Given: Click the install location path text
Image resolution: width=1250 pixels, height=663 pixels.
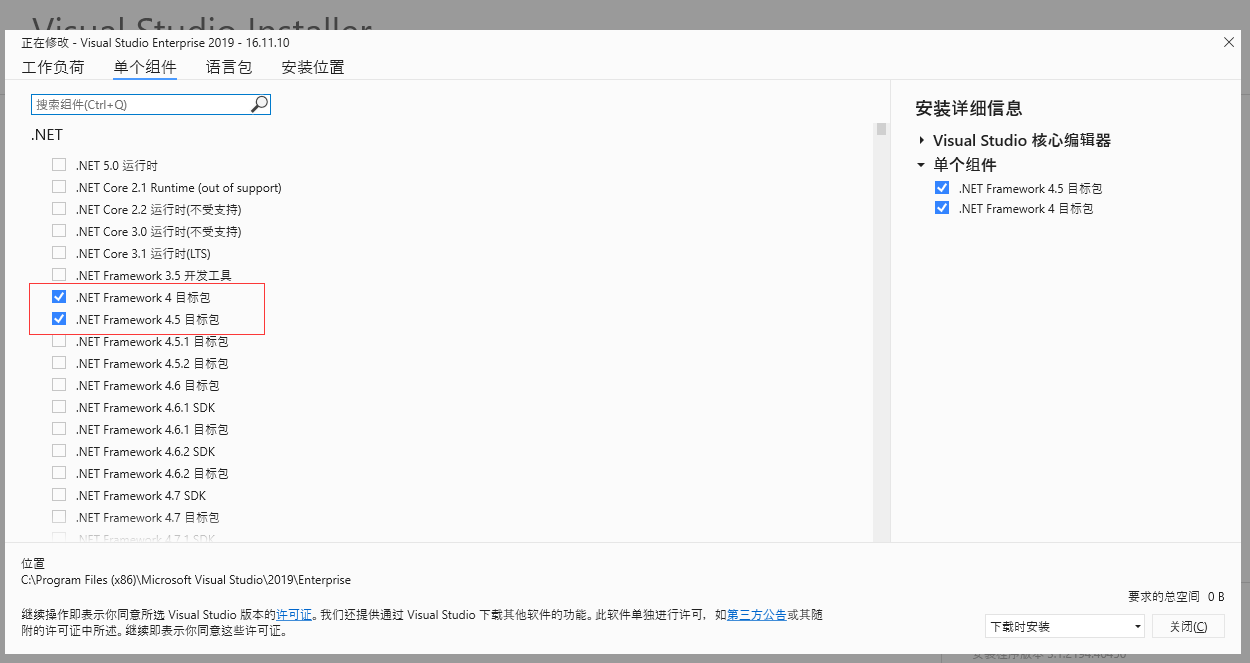Looking at the screenshot, I should (x=186, y=580).
